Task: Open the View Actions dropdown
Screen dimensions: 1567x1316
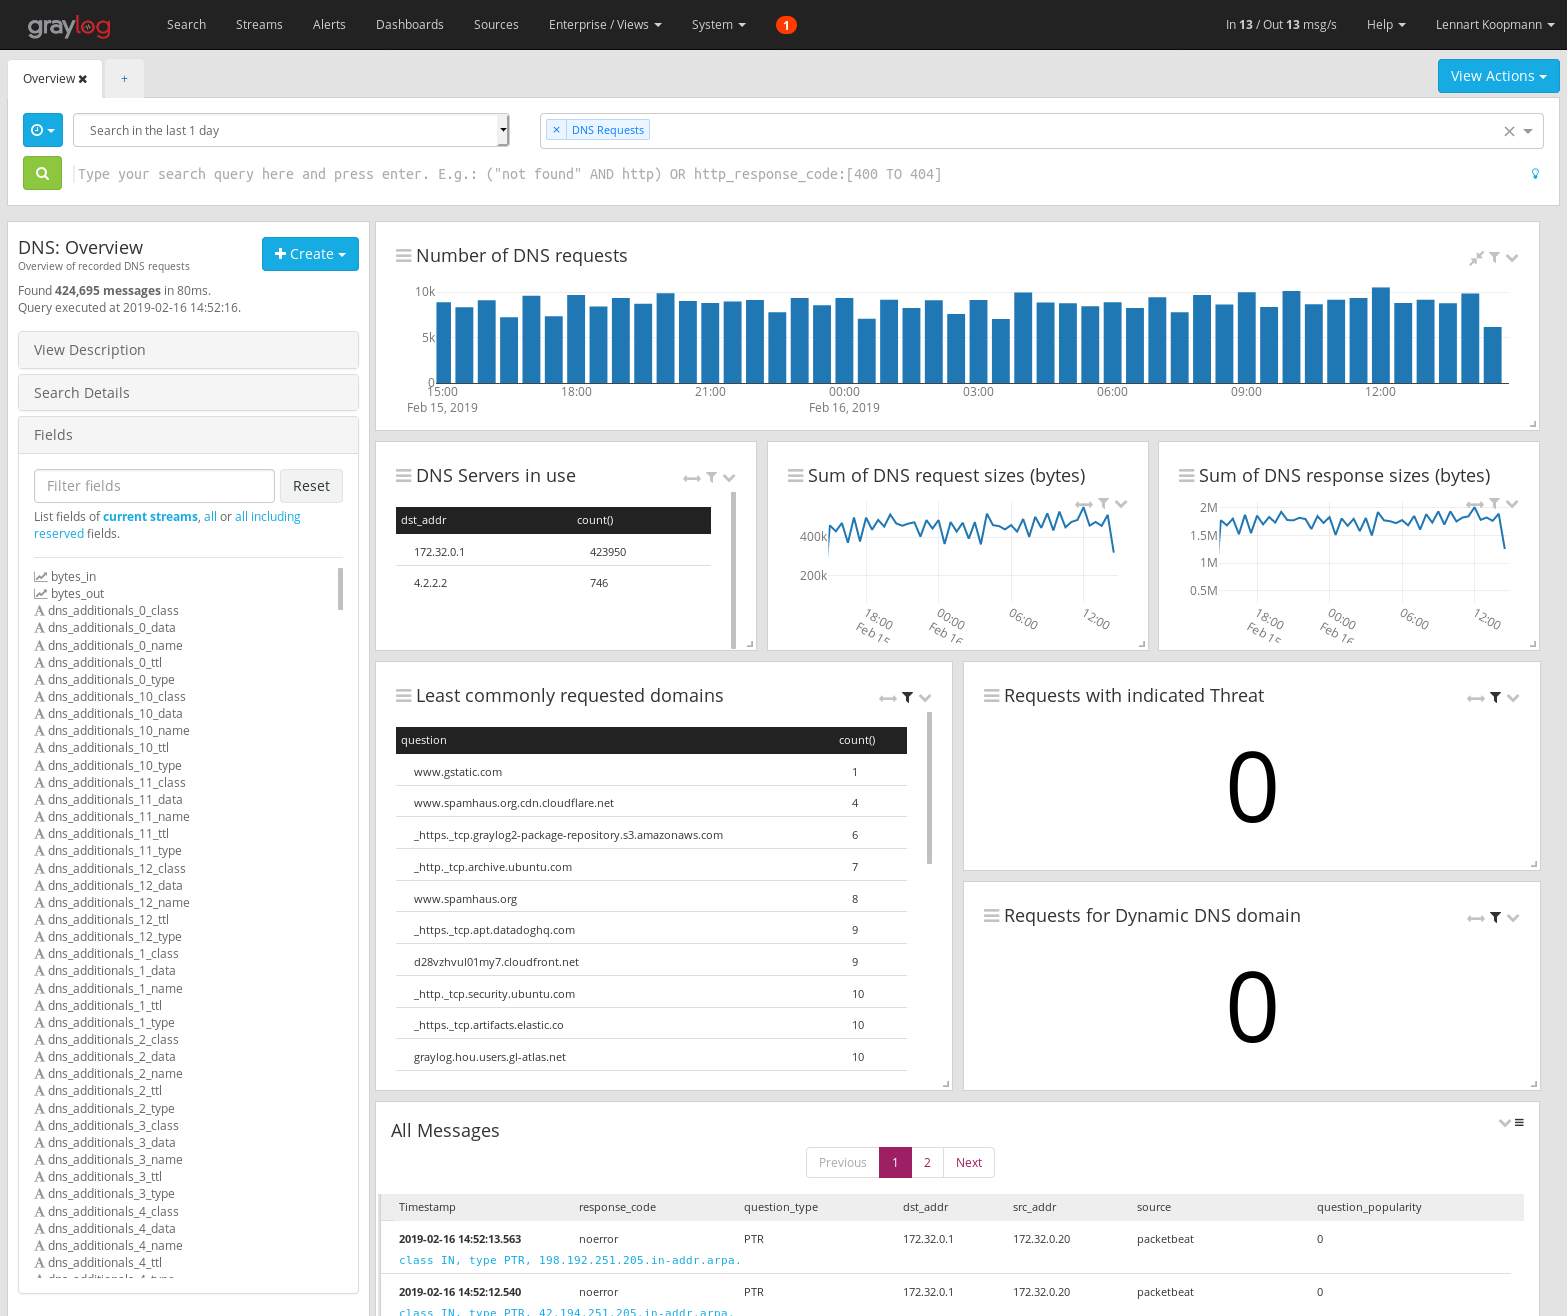Action: click(1498, 76)
